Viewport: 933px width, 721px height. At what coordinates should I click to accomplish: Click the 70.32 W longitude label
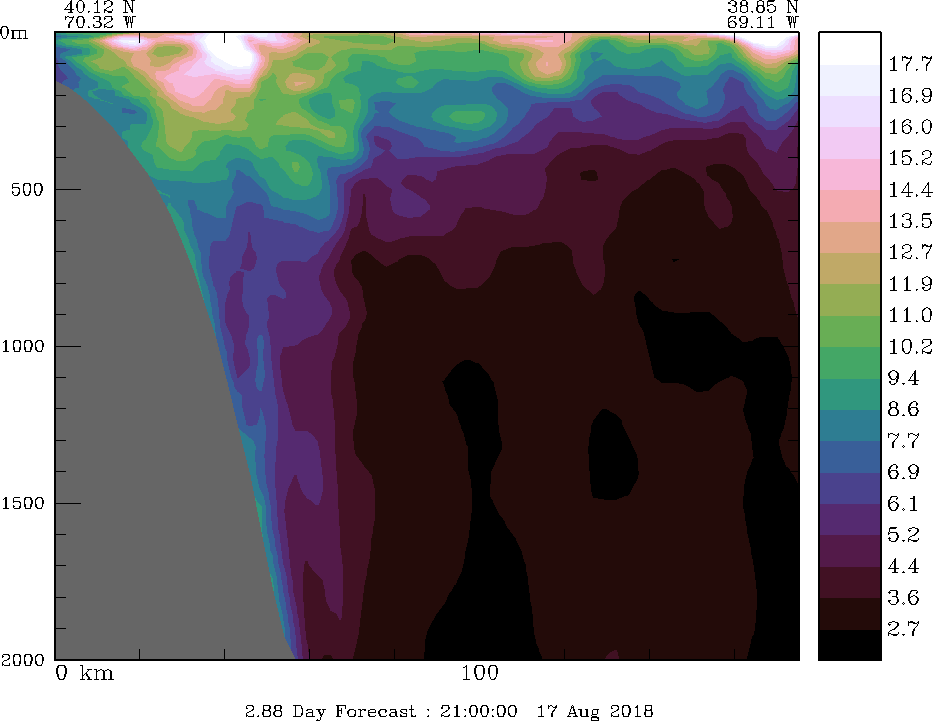tap(99, 23)
